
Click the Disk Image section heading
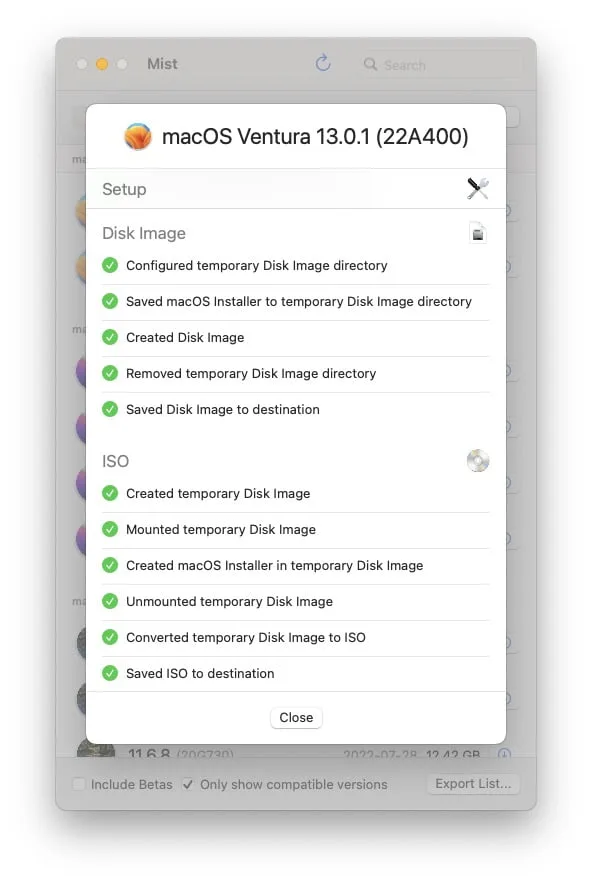[144, 233]
